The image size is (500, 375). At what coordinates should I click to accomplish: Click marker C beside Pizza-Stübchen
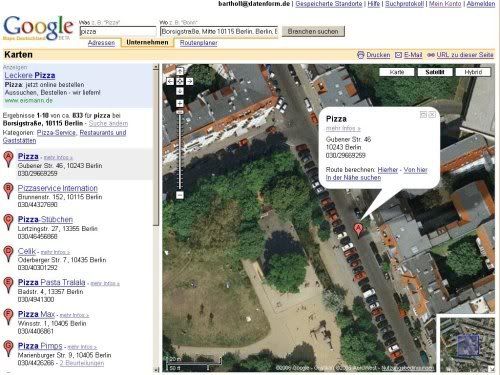click(x=8, y=222)
